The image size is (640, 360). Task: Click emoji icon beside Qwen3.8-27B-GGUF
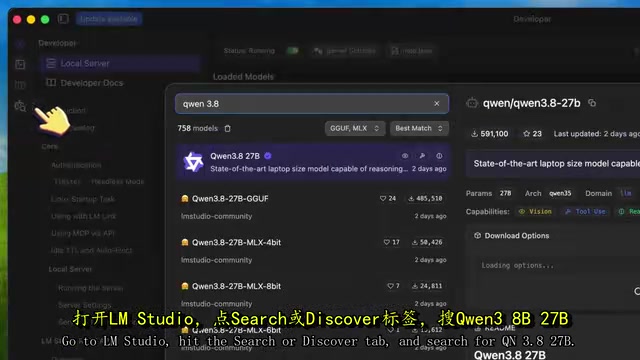(x=185, y=199)
